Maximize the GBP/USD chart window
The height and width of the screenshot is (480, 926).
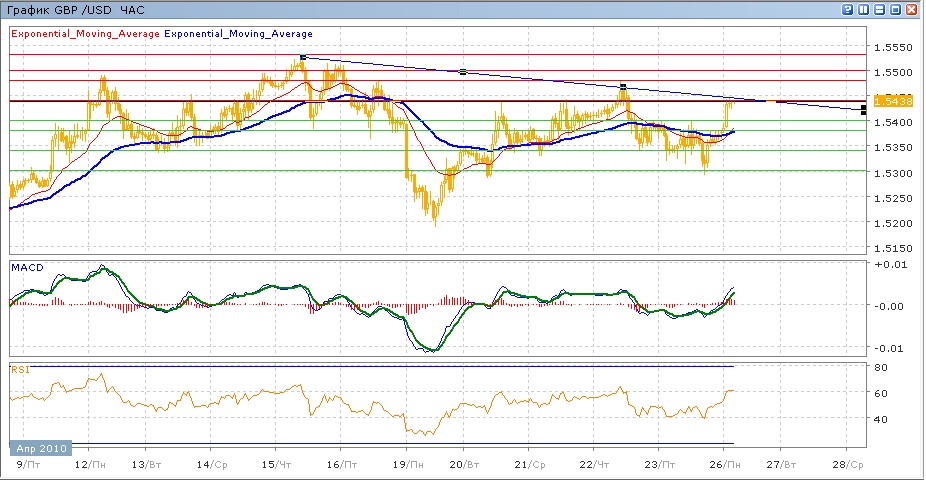tap(896, 9)
